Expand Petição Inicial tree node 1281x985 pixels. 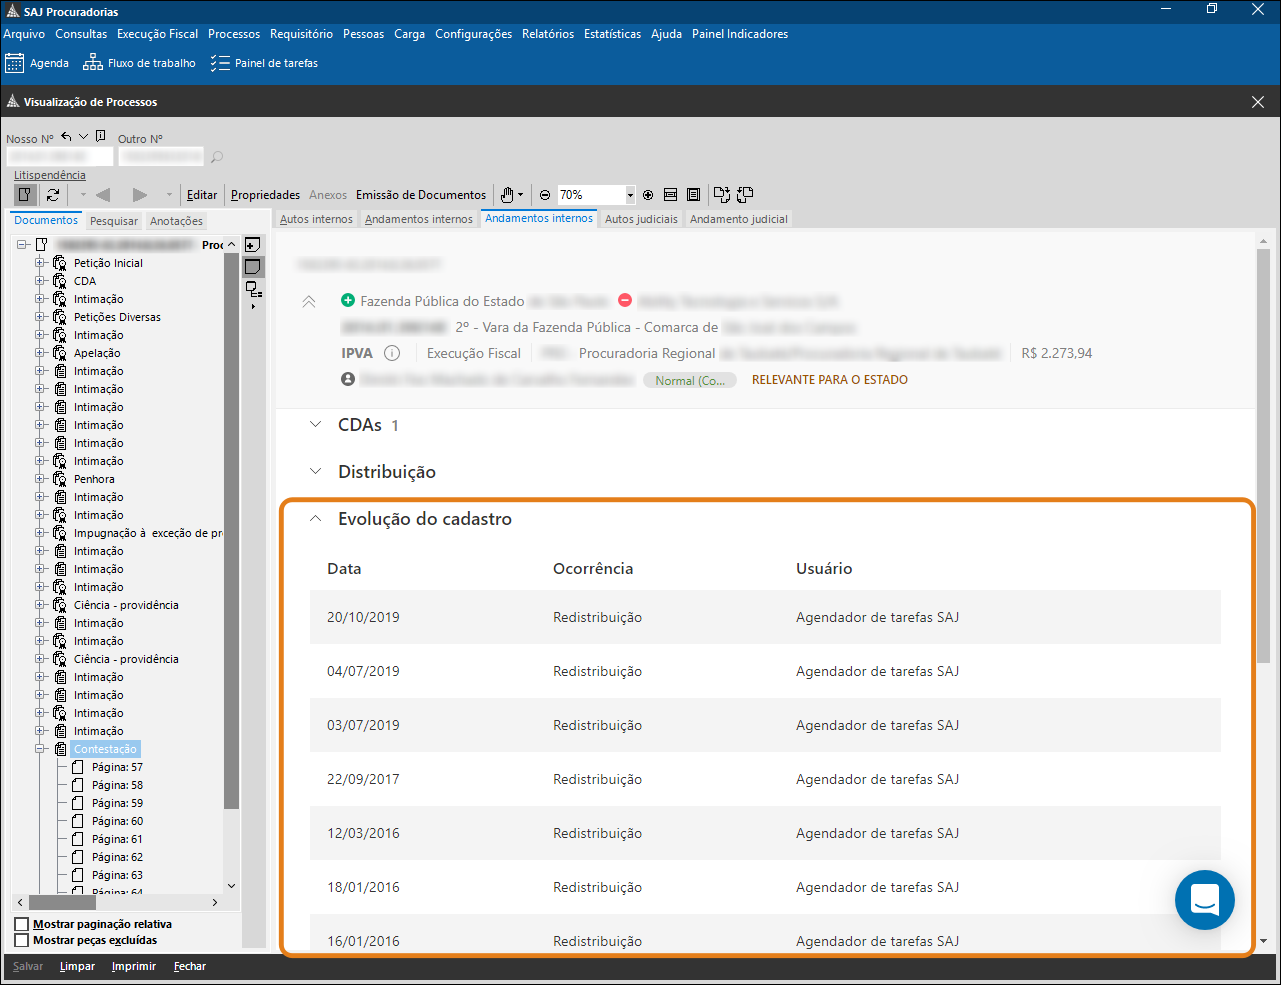click(41, 263)
